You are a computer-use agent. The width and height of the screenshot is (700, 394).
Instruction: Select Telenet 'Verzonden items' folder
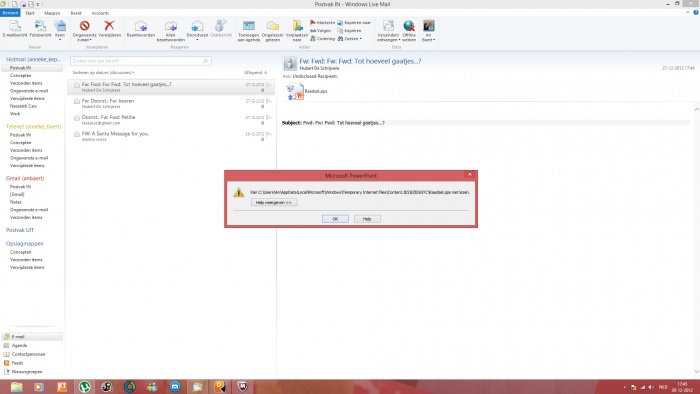pos(26,150)
